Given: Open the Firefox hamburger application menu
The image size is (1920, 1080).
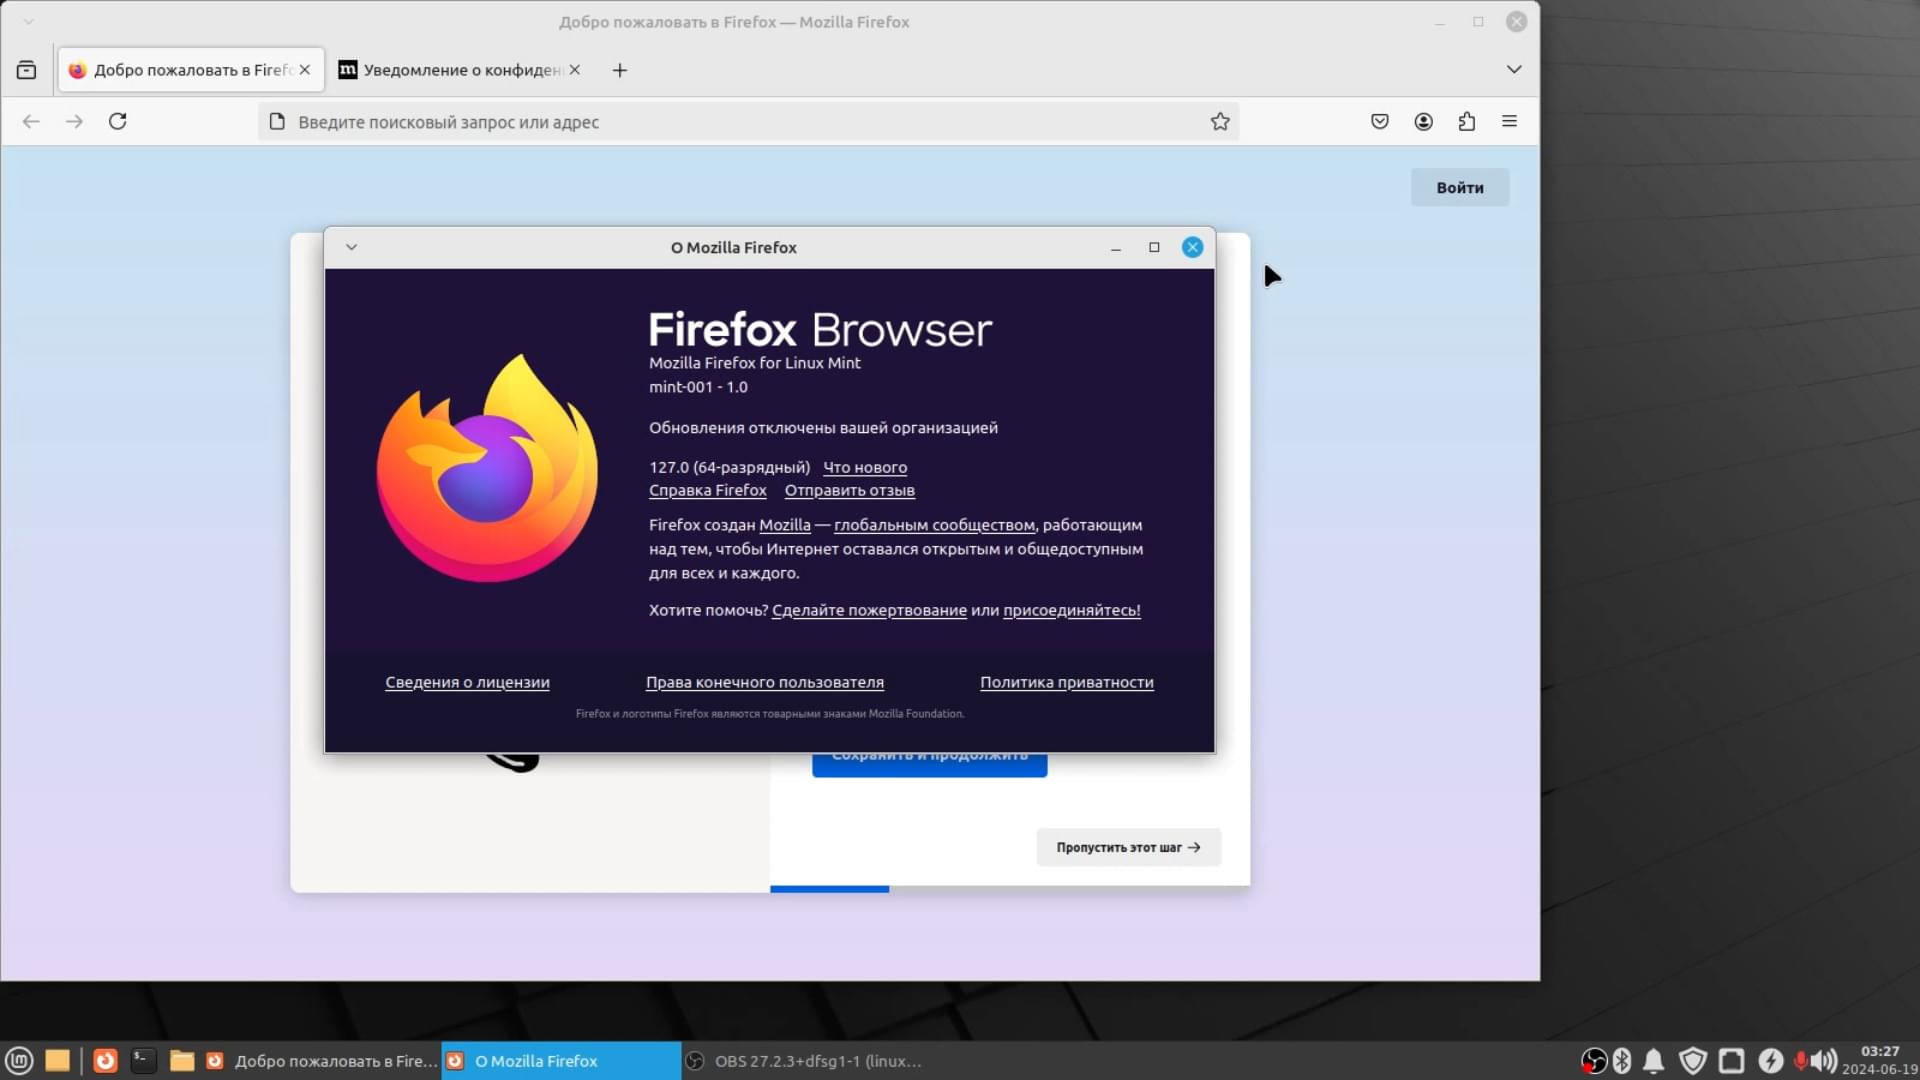Looking at the screenshot, I should (1510, 121).
